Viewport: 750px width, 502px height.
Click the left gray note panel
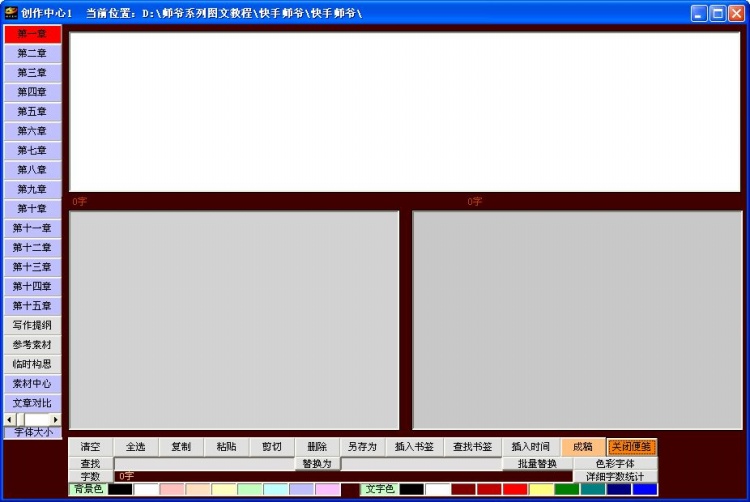[x=234, y=320]
